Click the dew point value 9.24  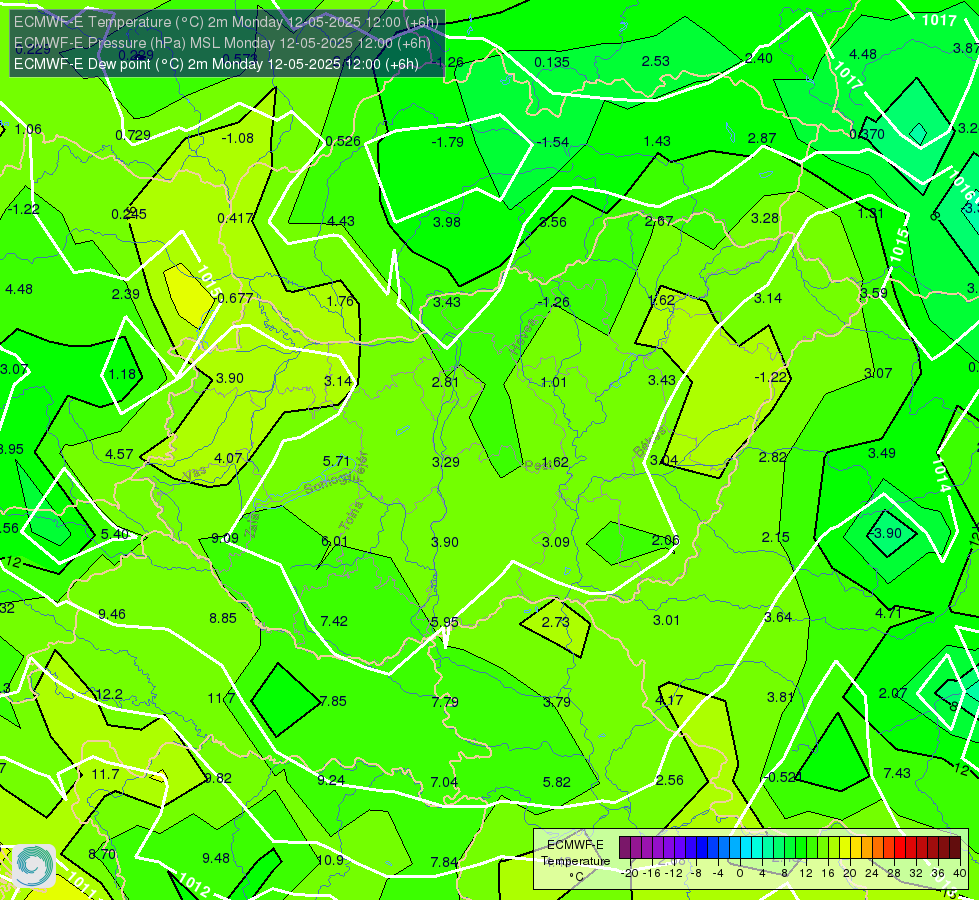[331, 780]
